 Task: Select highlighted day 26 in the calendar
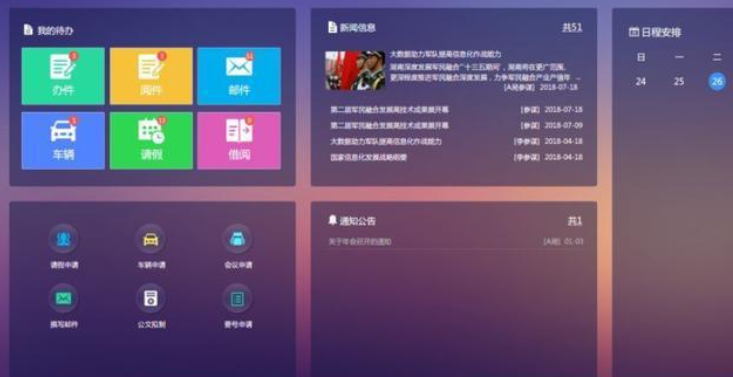(x=717, y=81)
